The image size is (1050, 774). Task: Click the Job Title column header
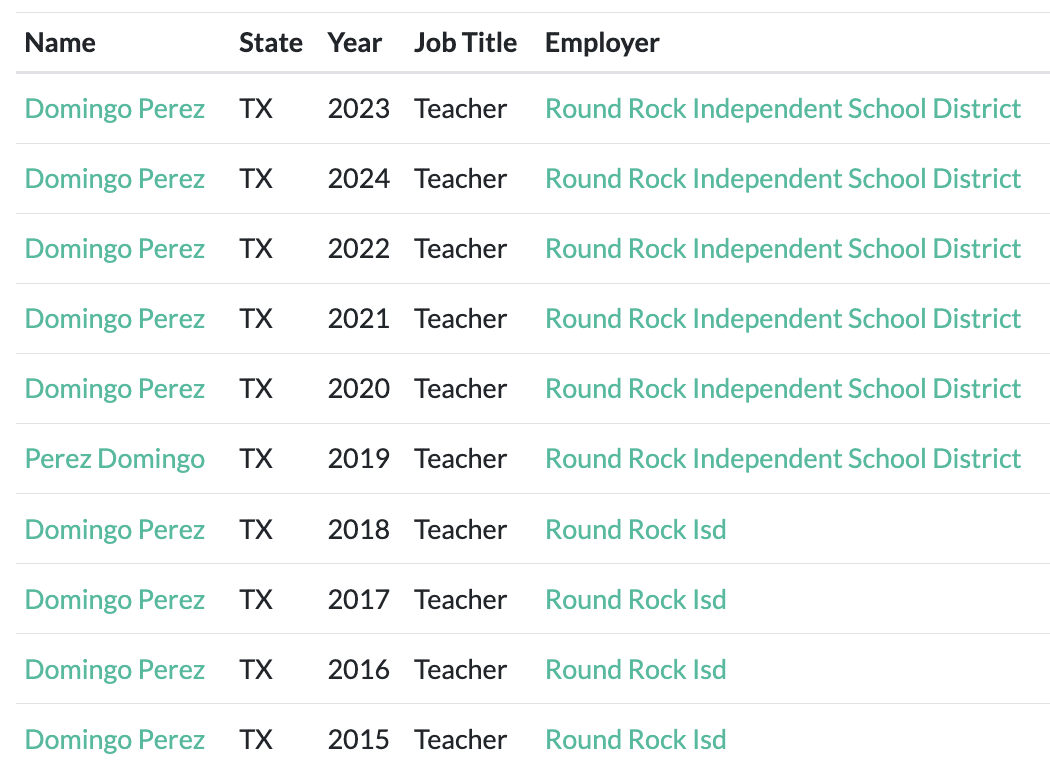click(x=465, y=43)
